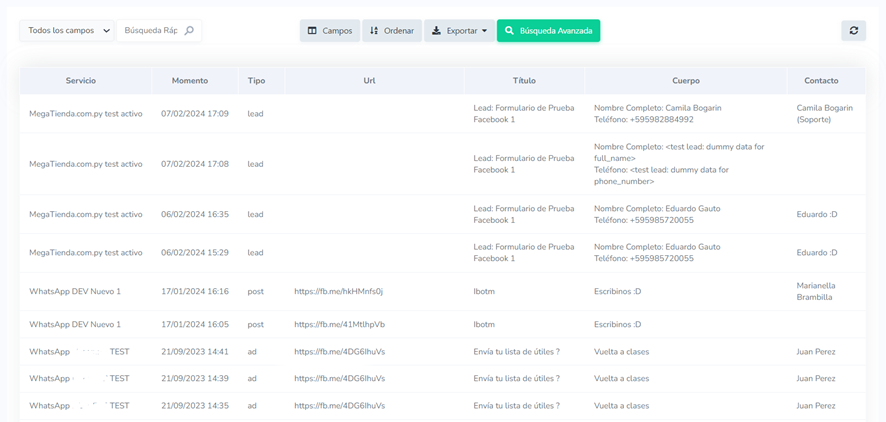Click the magnifier icon in quick search

(190, 31)
